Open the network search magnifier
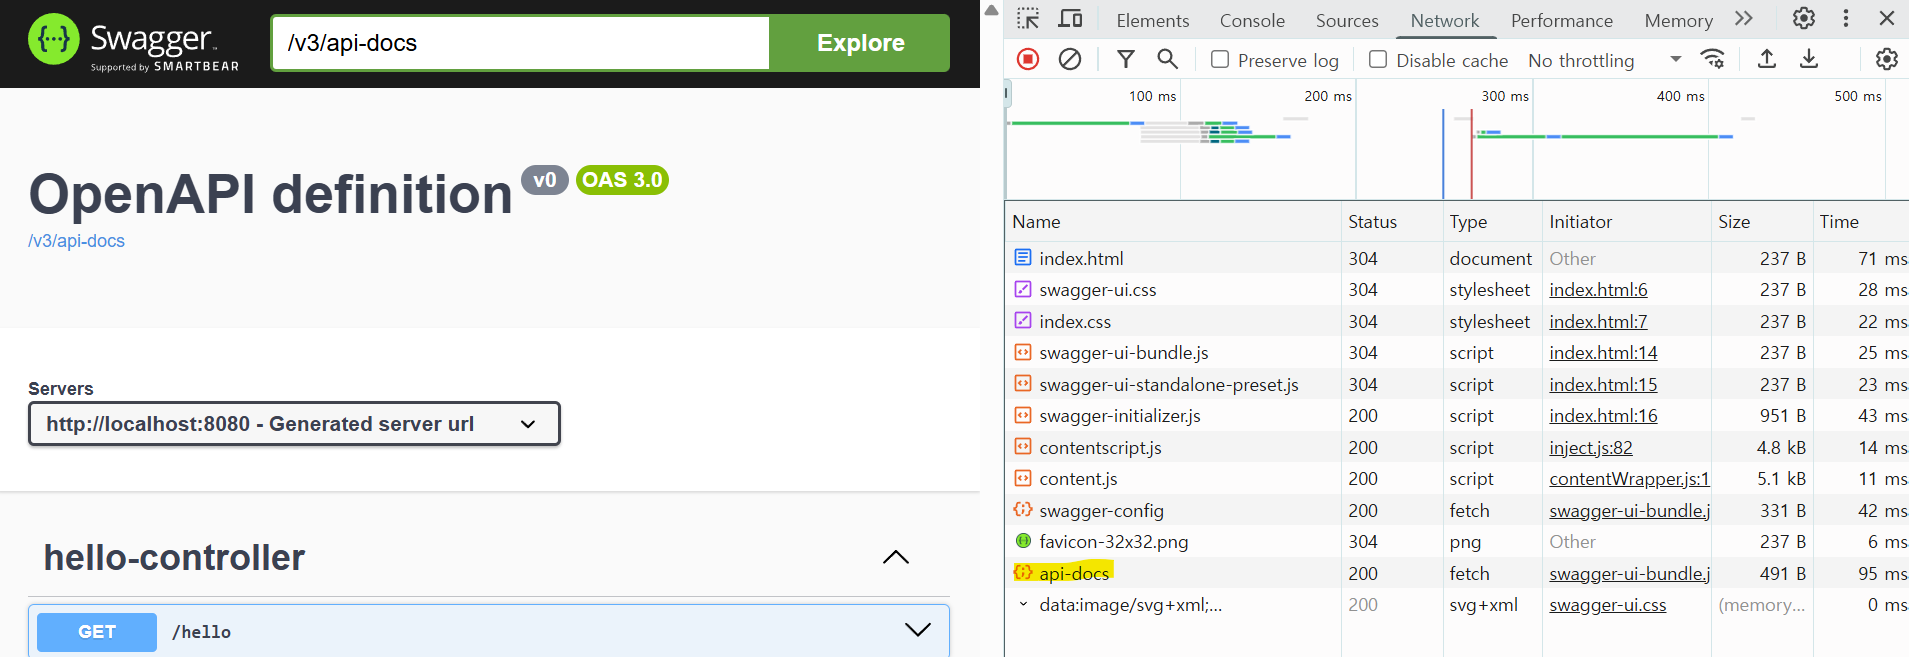The image size is (1909, 657). point(1167,59)
